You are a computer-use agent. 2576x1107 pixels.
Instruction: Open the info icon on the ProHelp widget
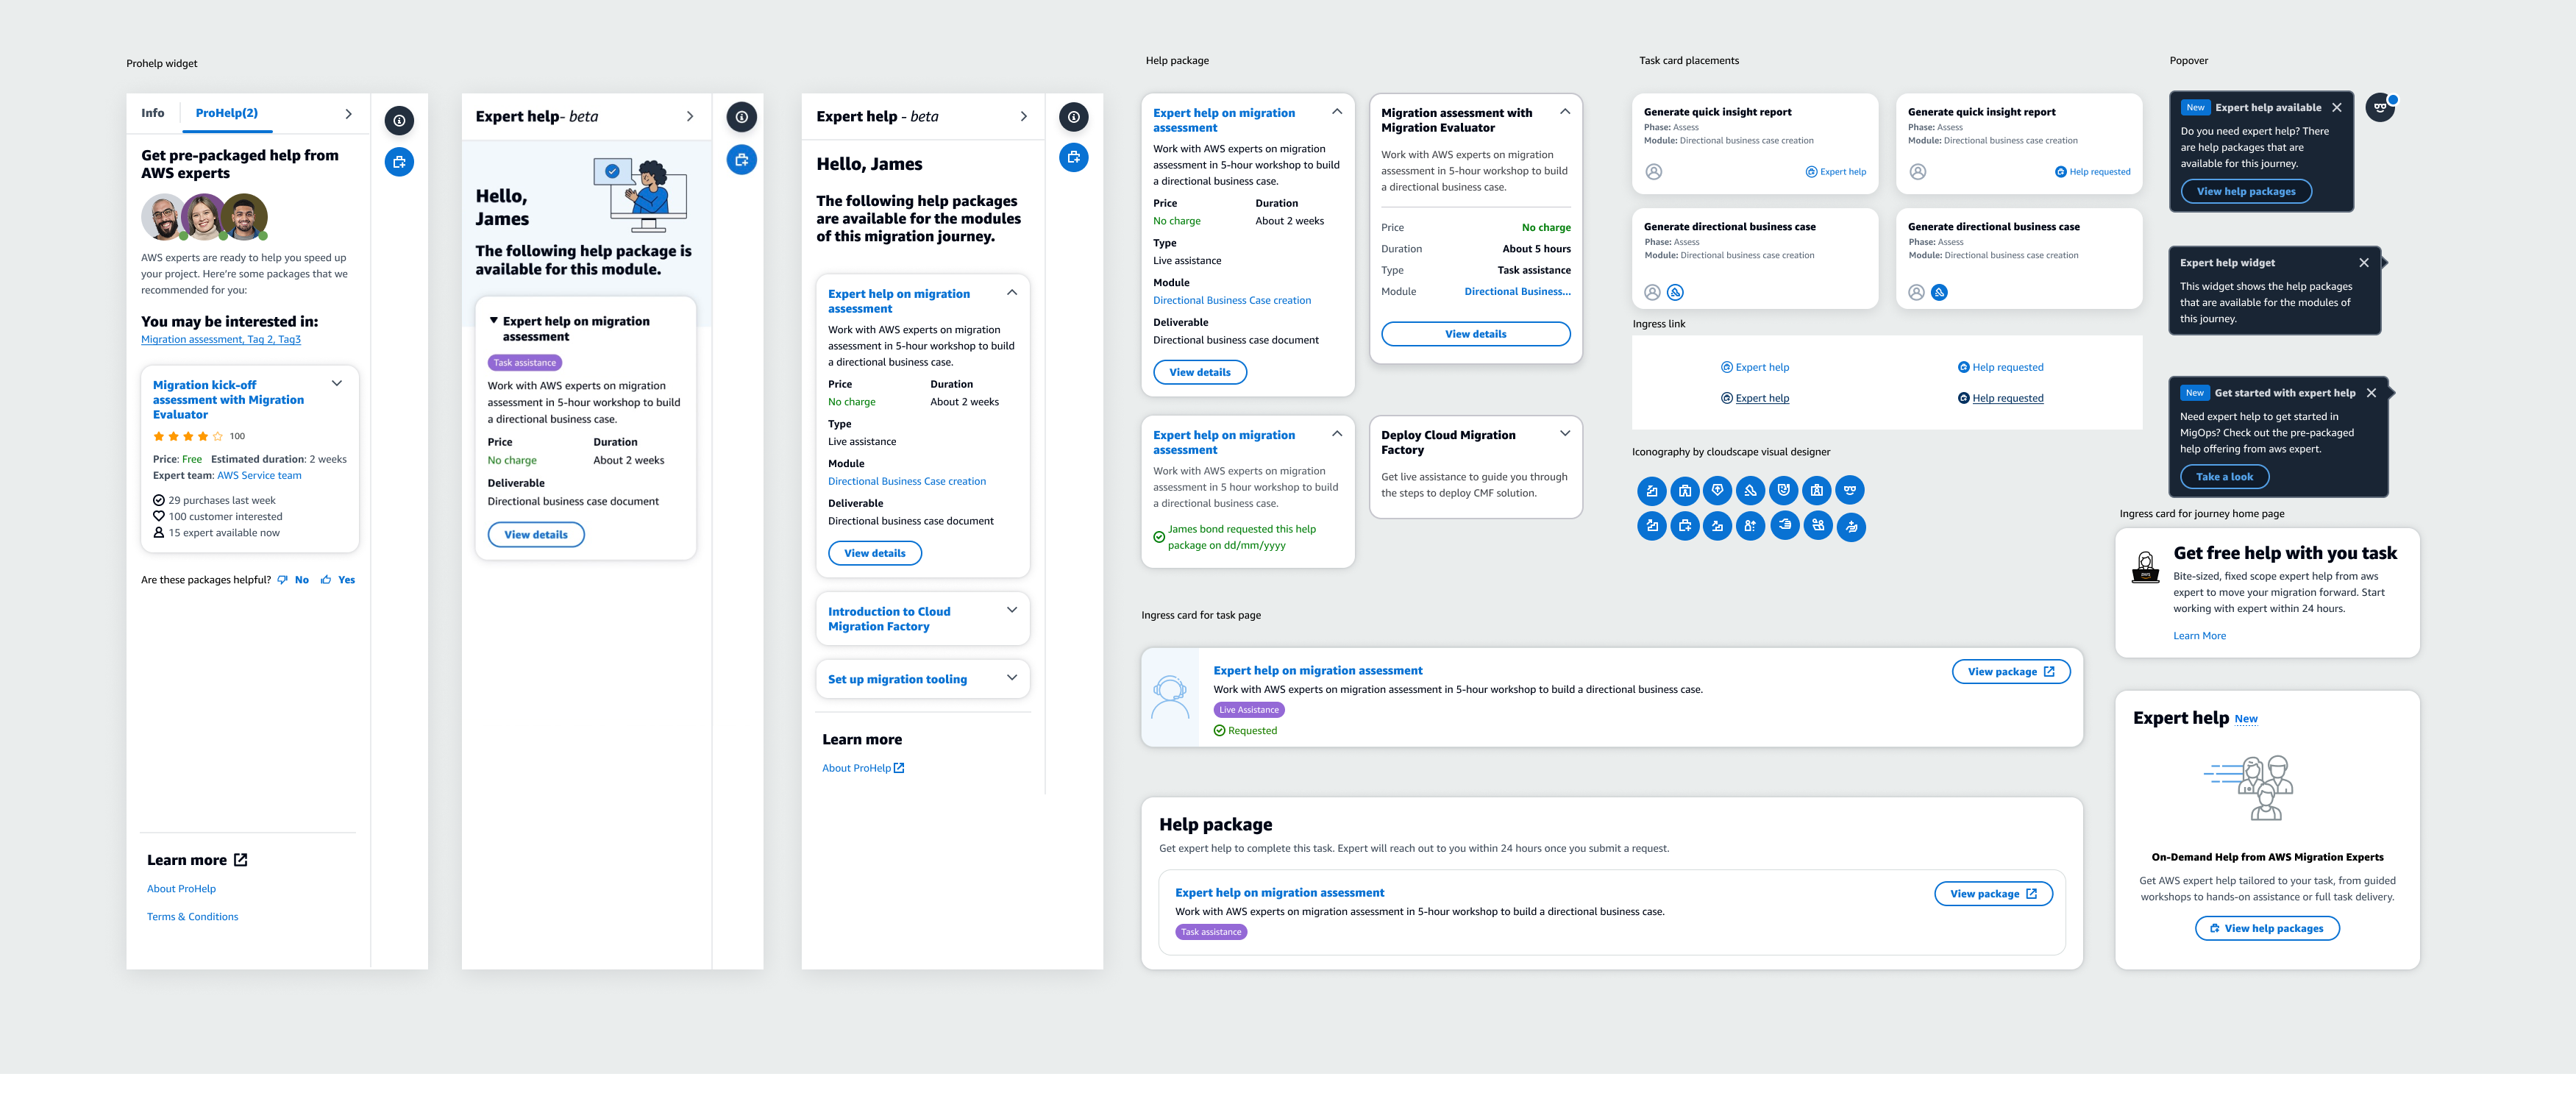click(x=399, y=120)
